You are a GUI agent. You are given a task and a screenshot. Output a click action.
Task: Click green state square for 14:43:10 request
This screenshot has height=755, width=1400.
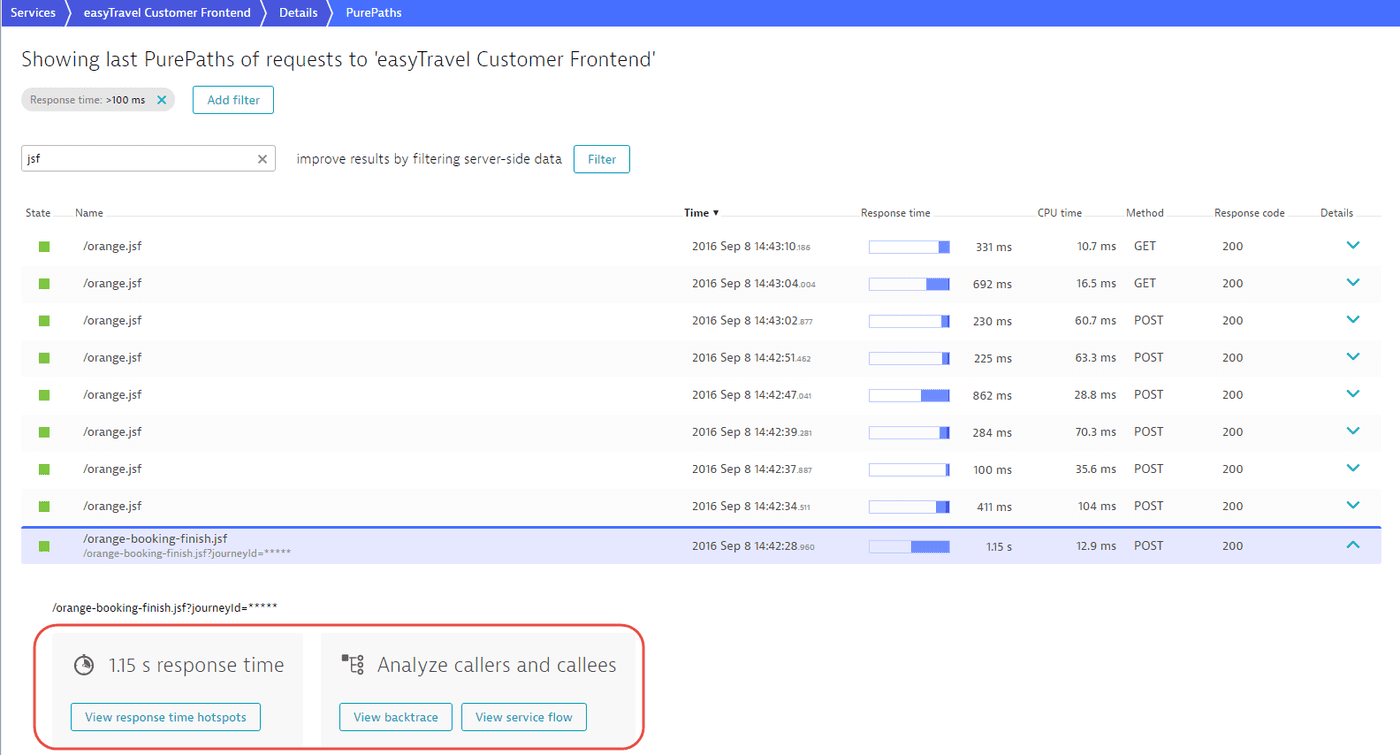click(44, 247)
